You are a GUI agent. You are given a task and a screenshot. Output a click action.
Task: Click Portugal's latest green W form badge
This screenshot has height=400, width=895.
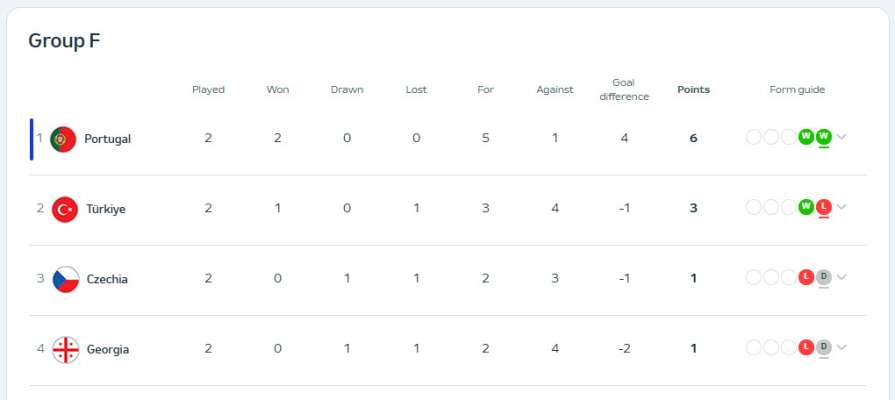[824, 137]
